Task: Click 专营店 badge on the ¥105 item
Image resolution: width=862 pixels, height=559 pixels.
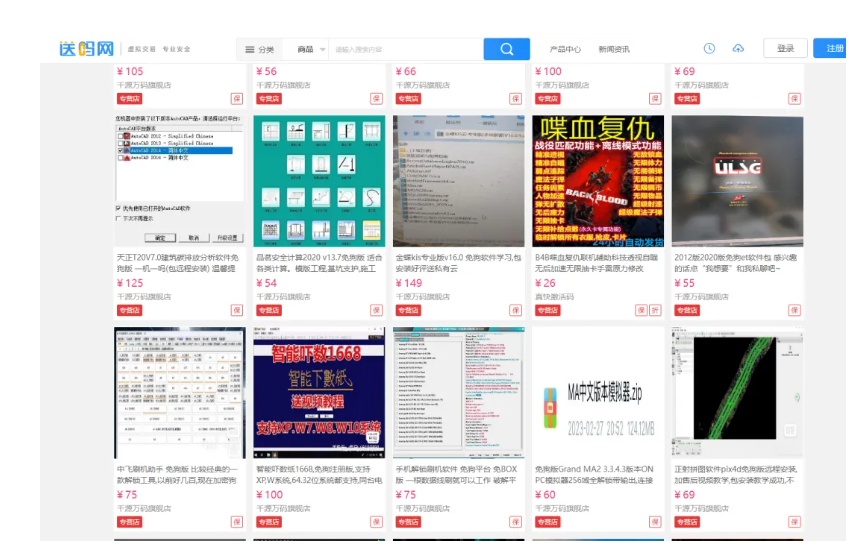Action: (130, 99)
